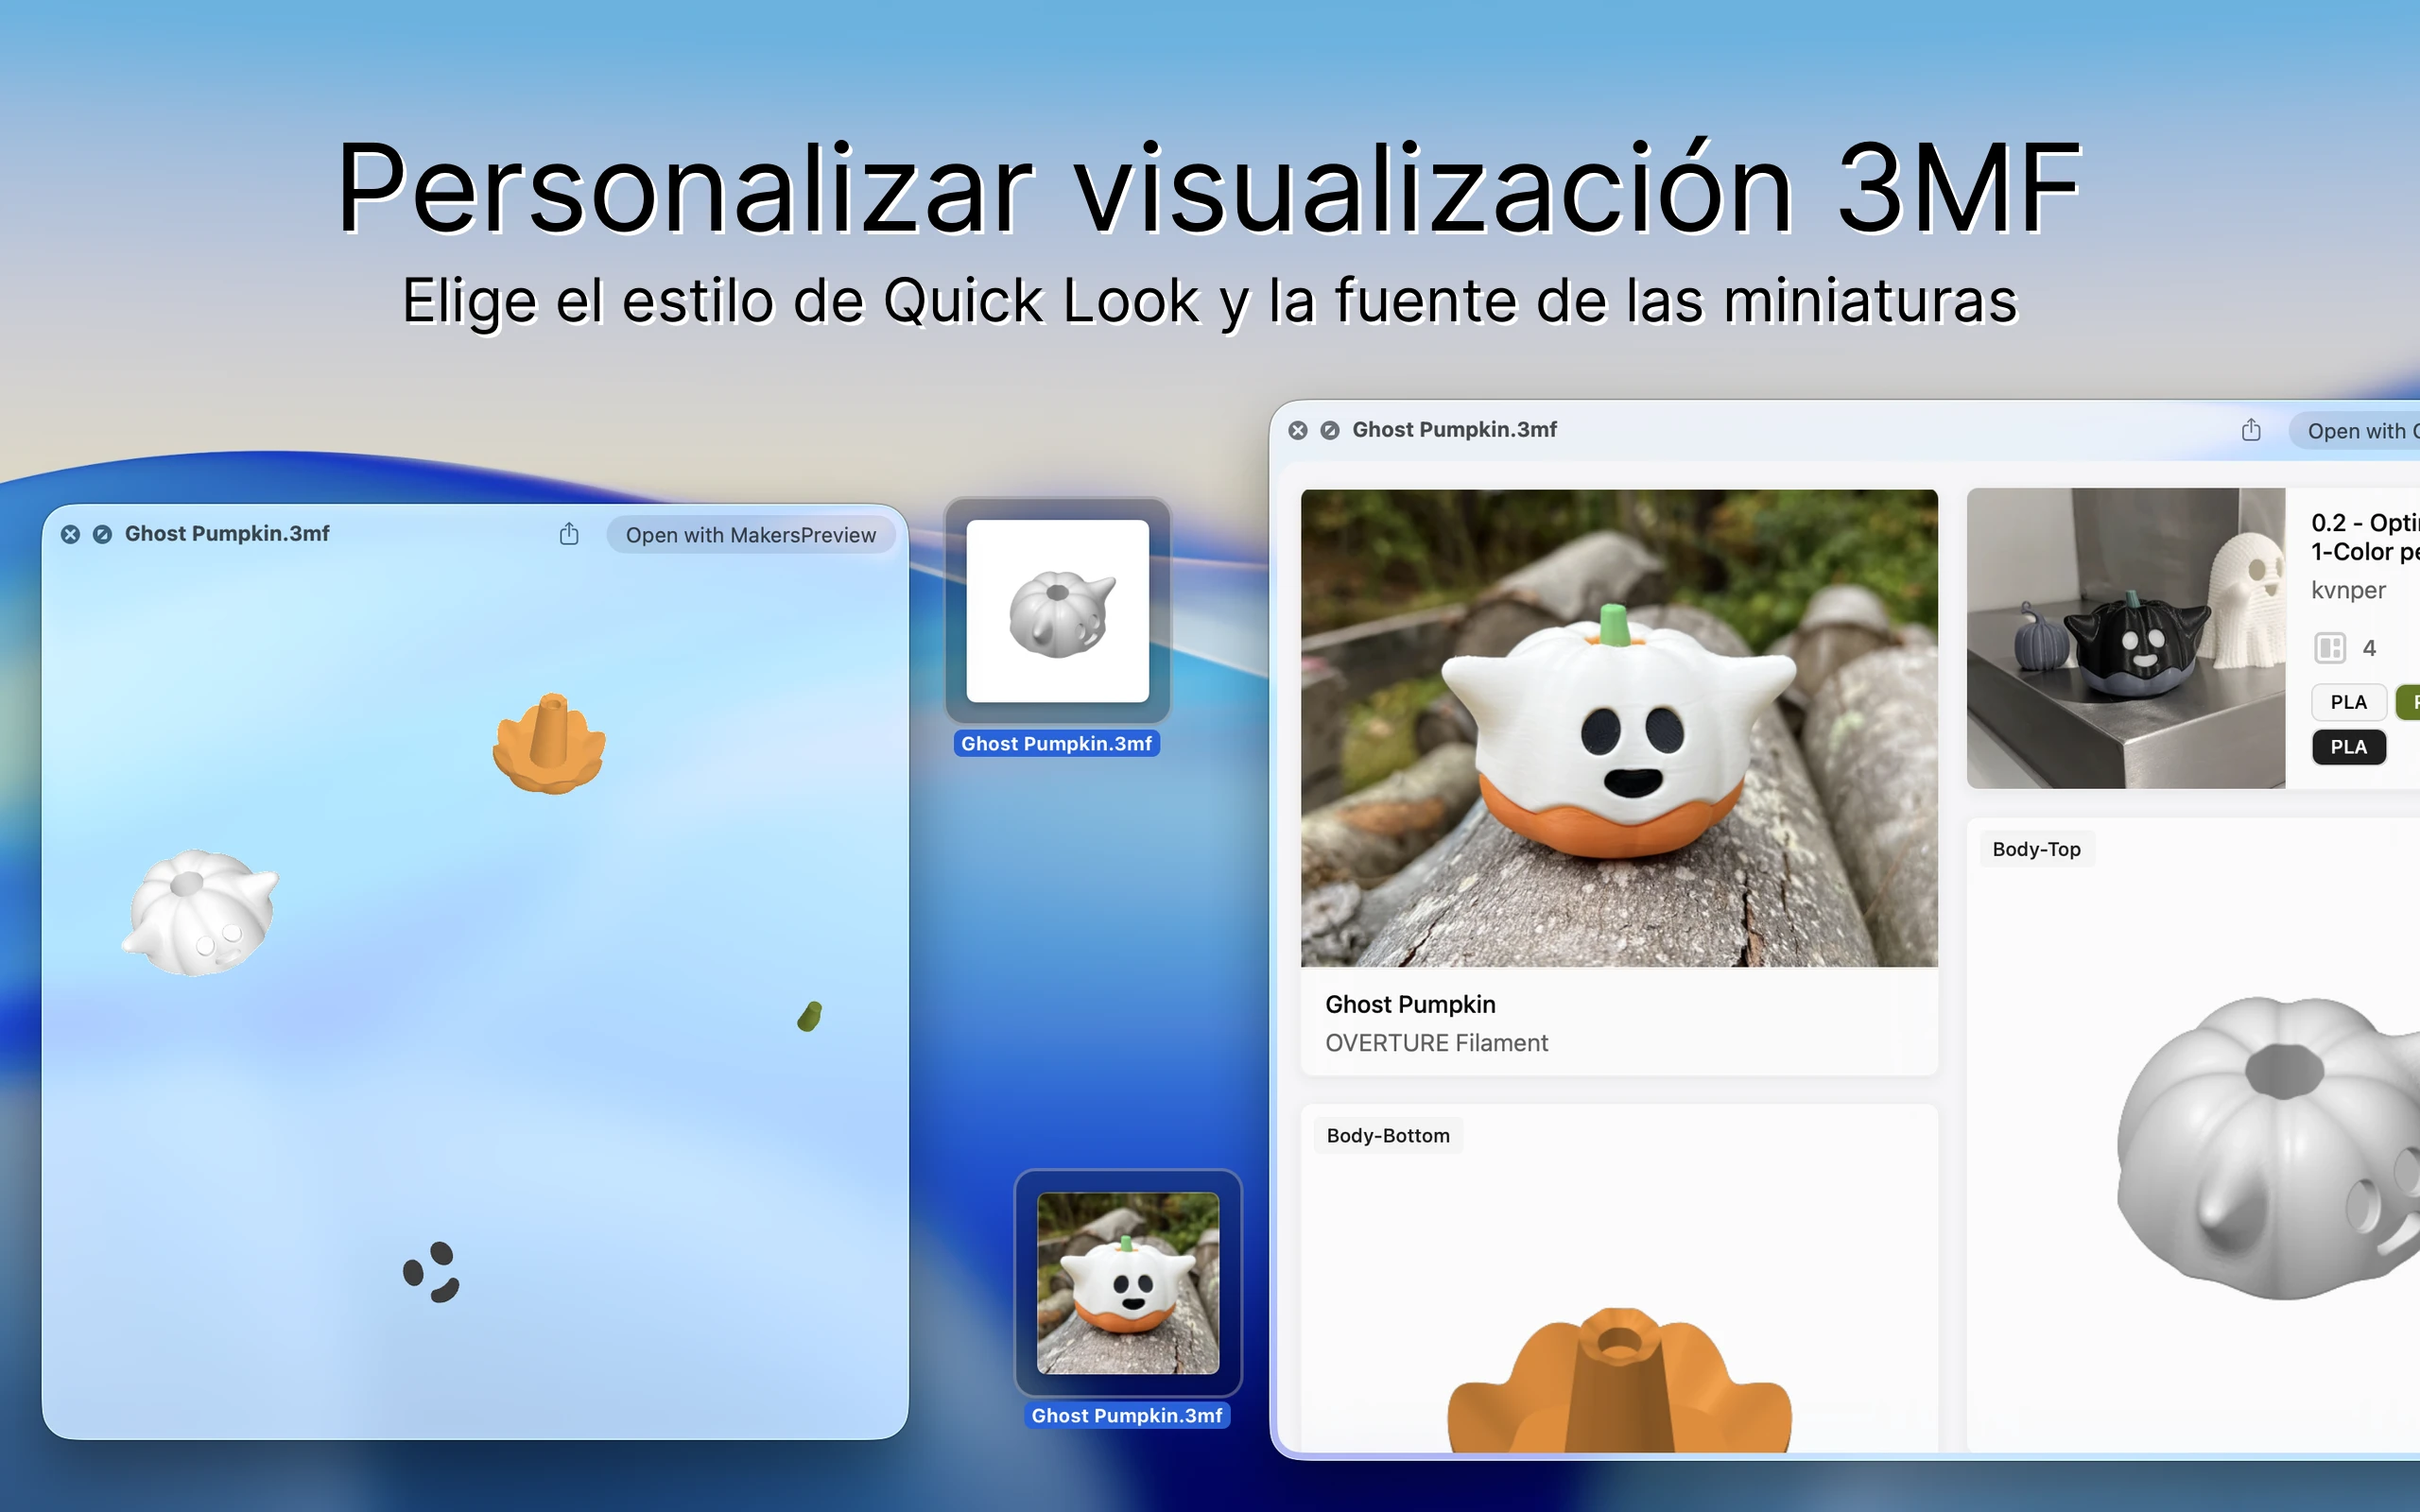Click the kvnper author name
2420x1512 pixels.
click(x=2348, y=590)
